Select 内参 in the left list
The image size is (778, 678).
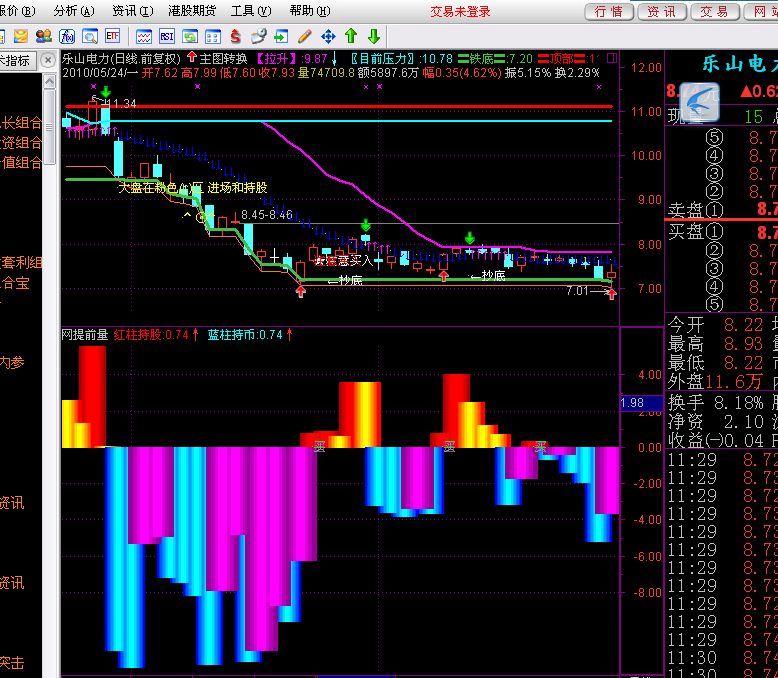coord(12,362)
